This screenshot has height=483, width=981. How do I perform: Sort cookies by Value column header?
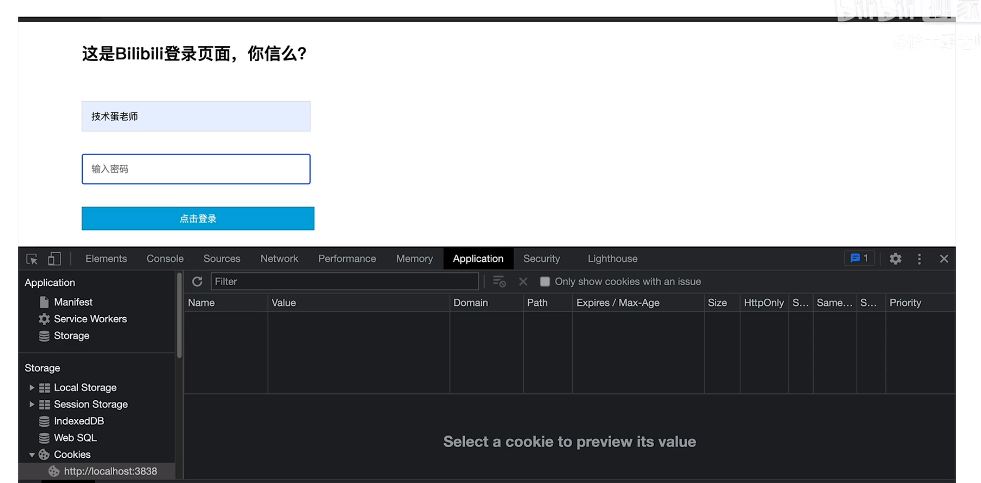358,303
